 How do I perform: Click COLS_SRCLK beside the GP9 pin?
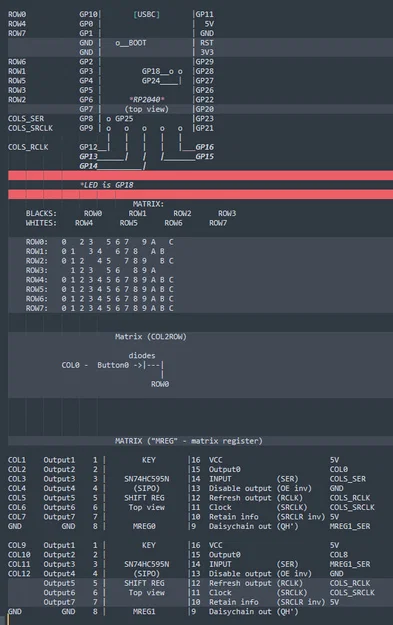pyautogui.click(x=30, y=128)
